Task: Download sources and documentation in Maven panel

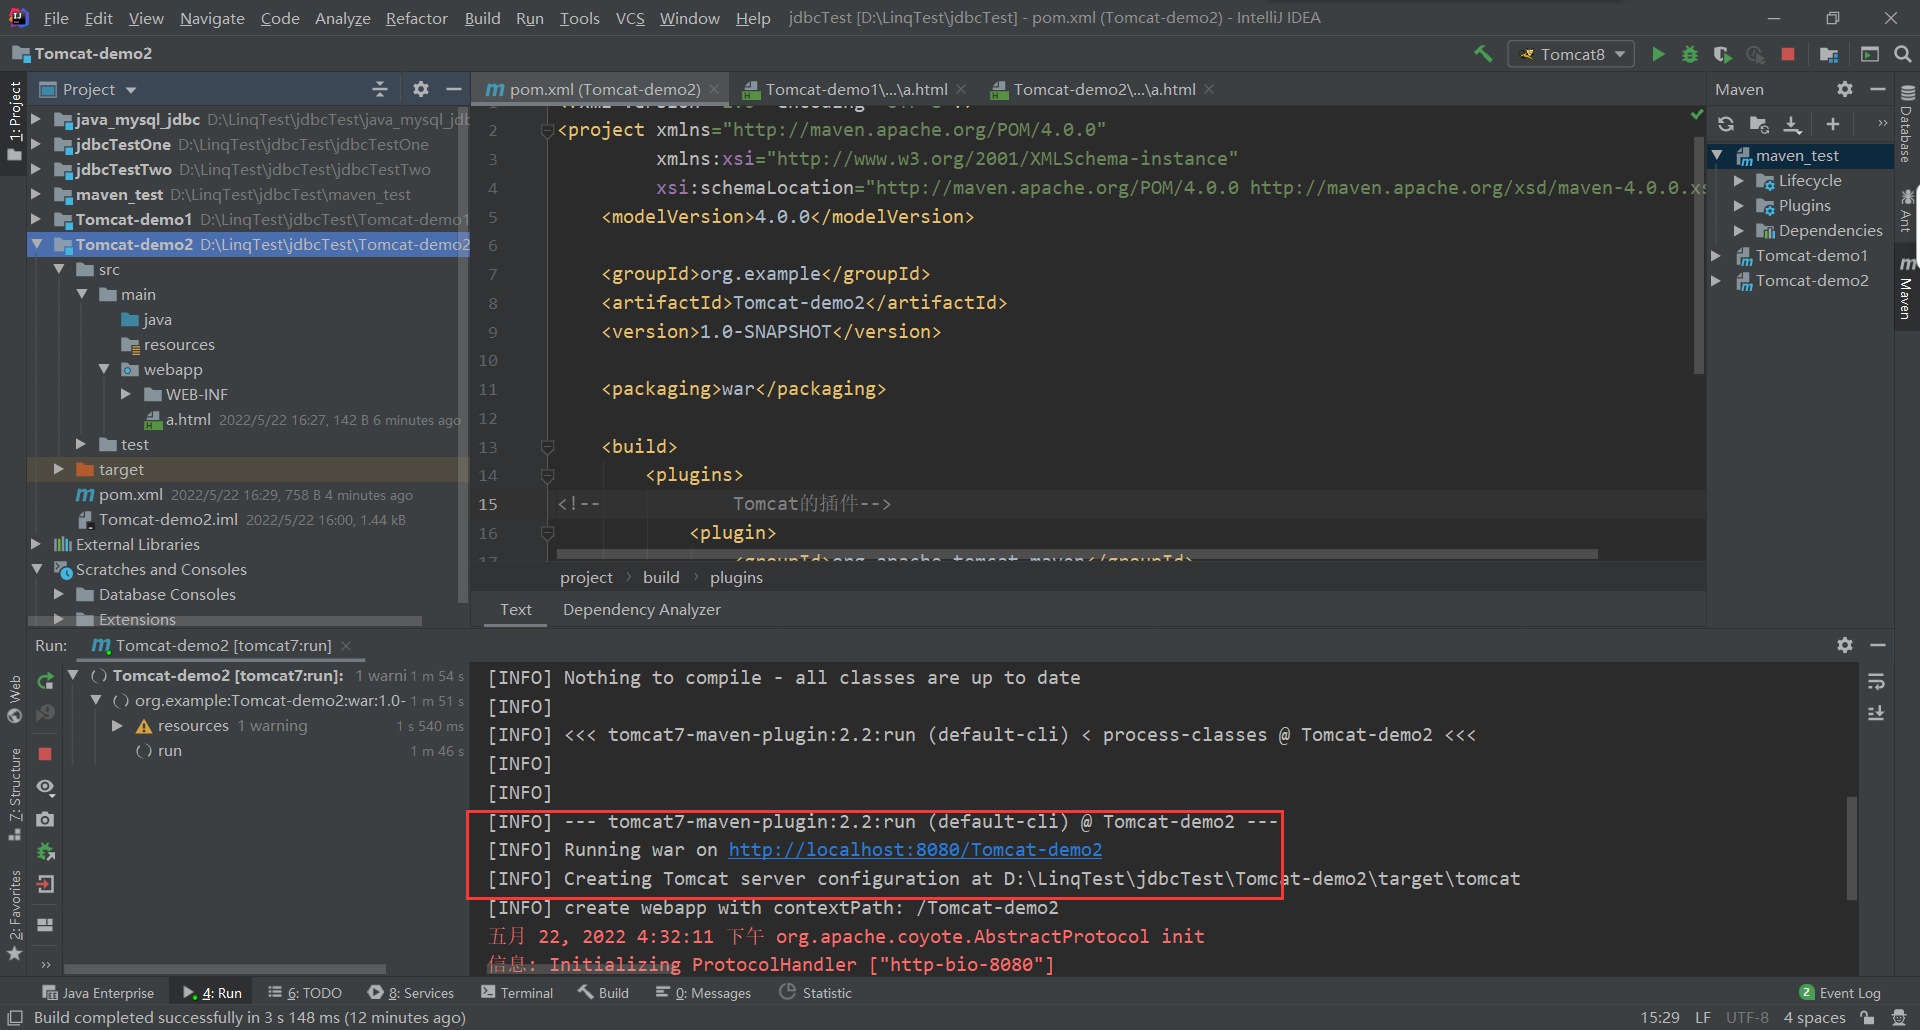Action: click(1793, 124)
